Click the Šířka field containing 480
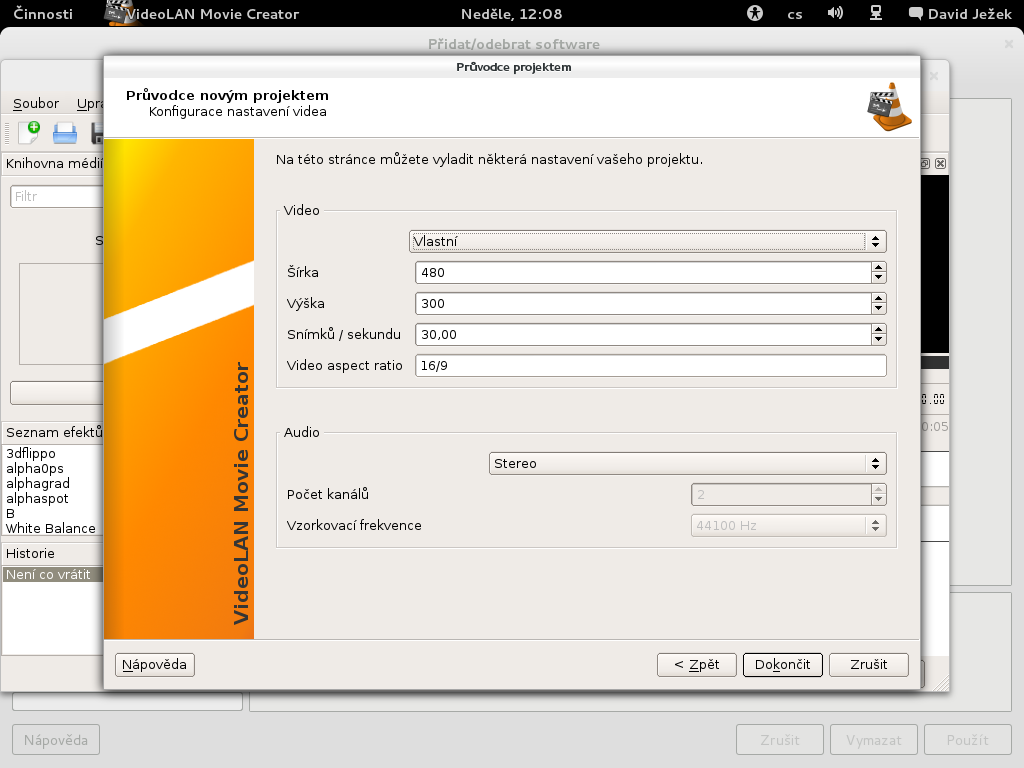1024x768 pixels. (x=643, y=272)
